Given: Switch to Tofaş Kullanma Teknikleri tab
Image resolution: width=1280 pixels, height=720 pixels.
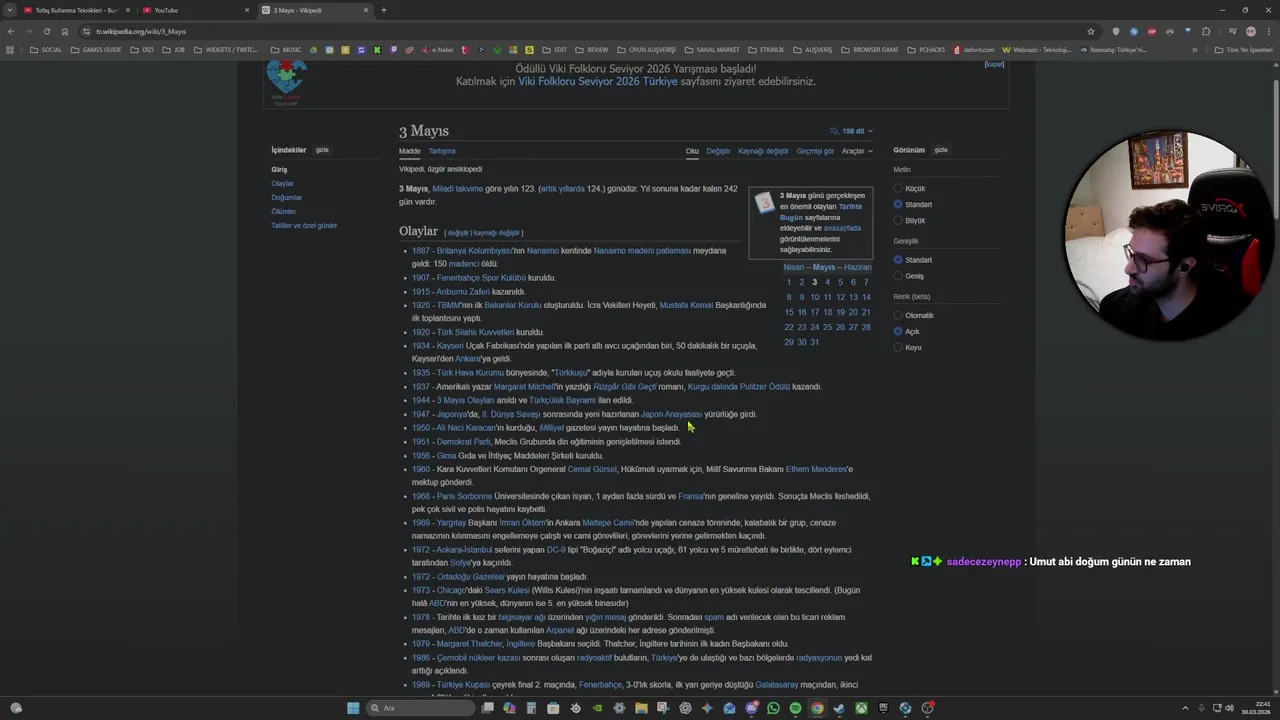Looking at the screenshot, I should point(76,10).
